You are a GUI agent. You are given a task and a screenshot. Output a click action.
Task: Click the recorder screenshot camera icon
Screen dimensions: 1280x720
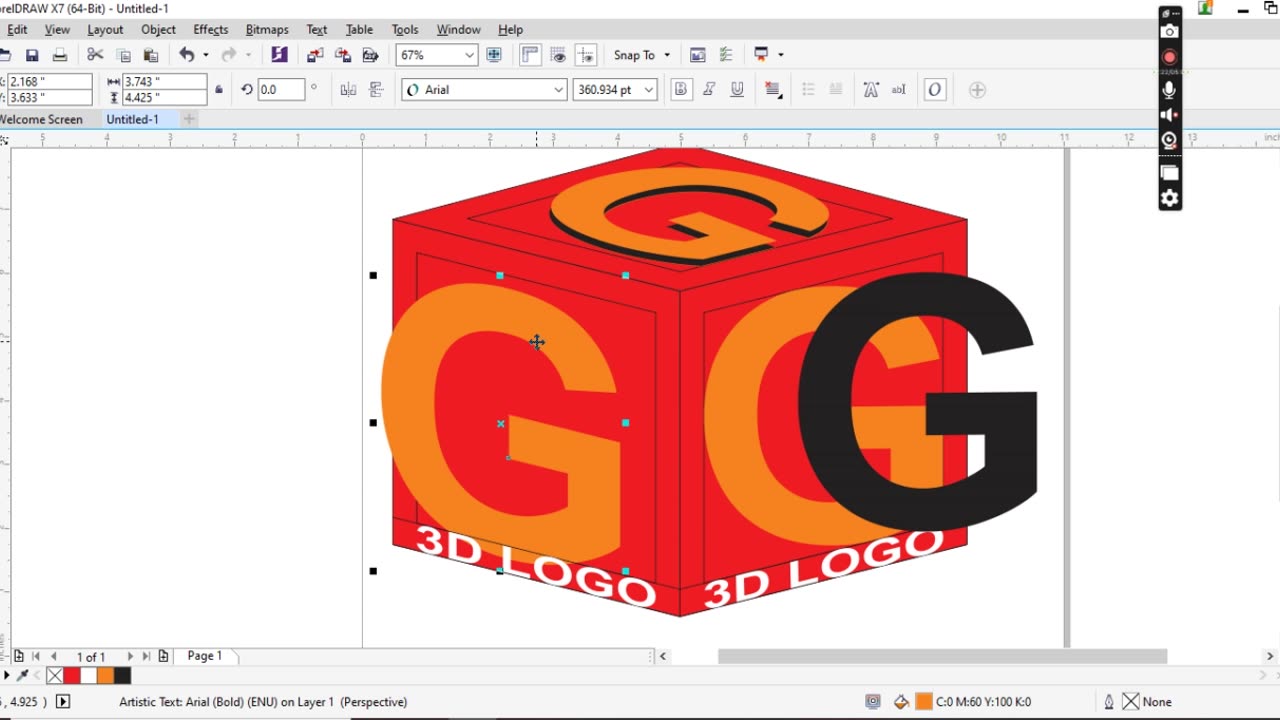coord(1169,31)
